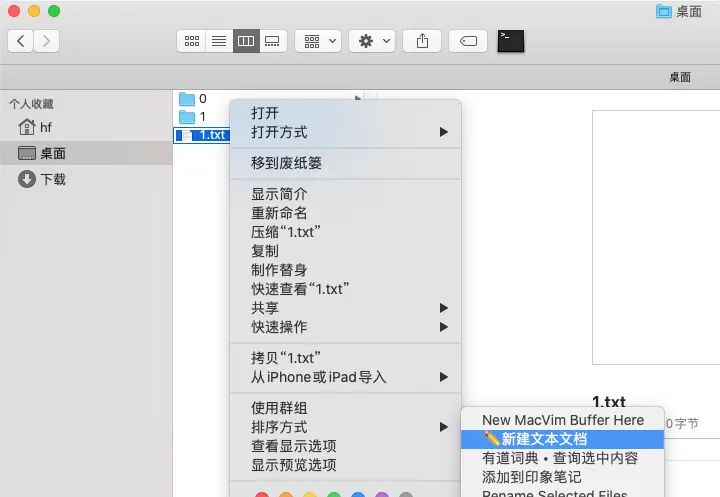Image resolution: width=720 pixels, height=497 pixels.
Task: Launch the Terminal toolbar icon
Action: point(511,41)
